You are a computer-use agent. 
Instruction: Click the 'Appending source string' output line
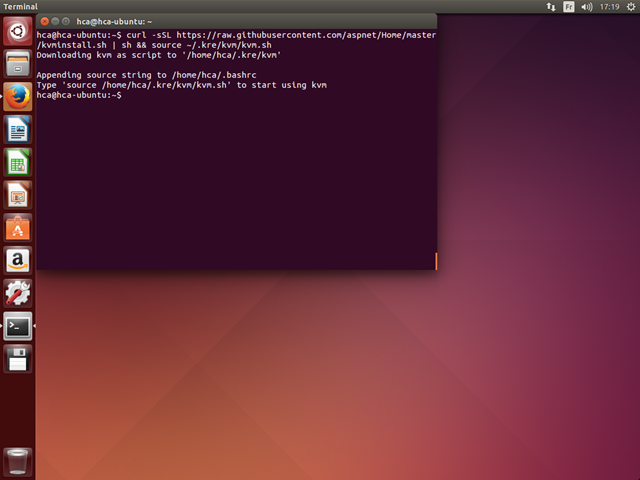pyautogui.click(x=147, y=75)
